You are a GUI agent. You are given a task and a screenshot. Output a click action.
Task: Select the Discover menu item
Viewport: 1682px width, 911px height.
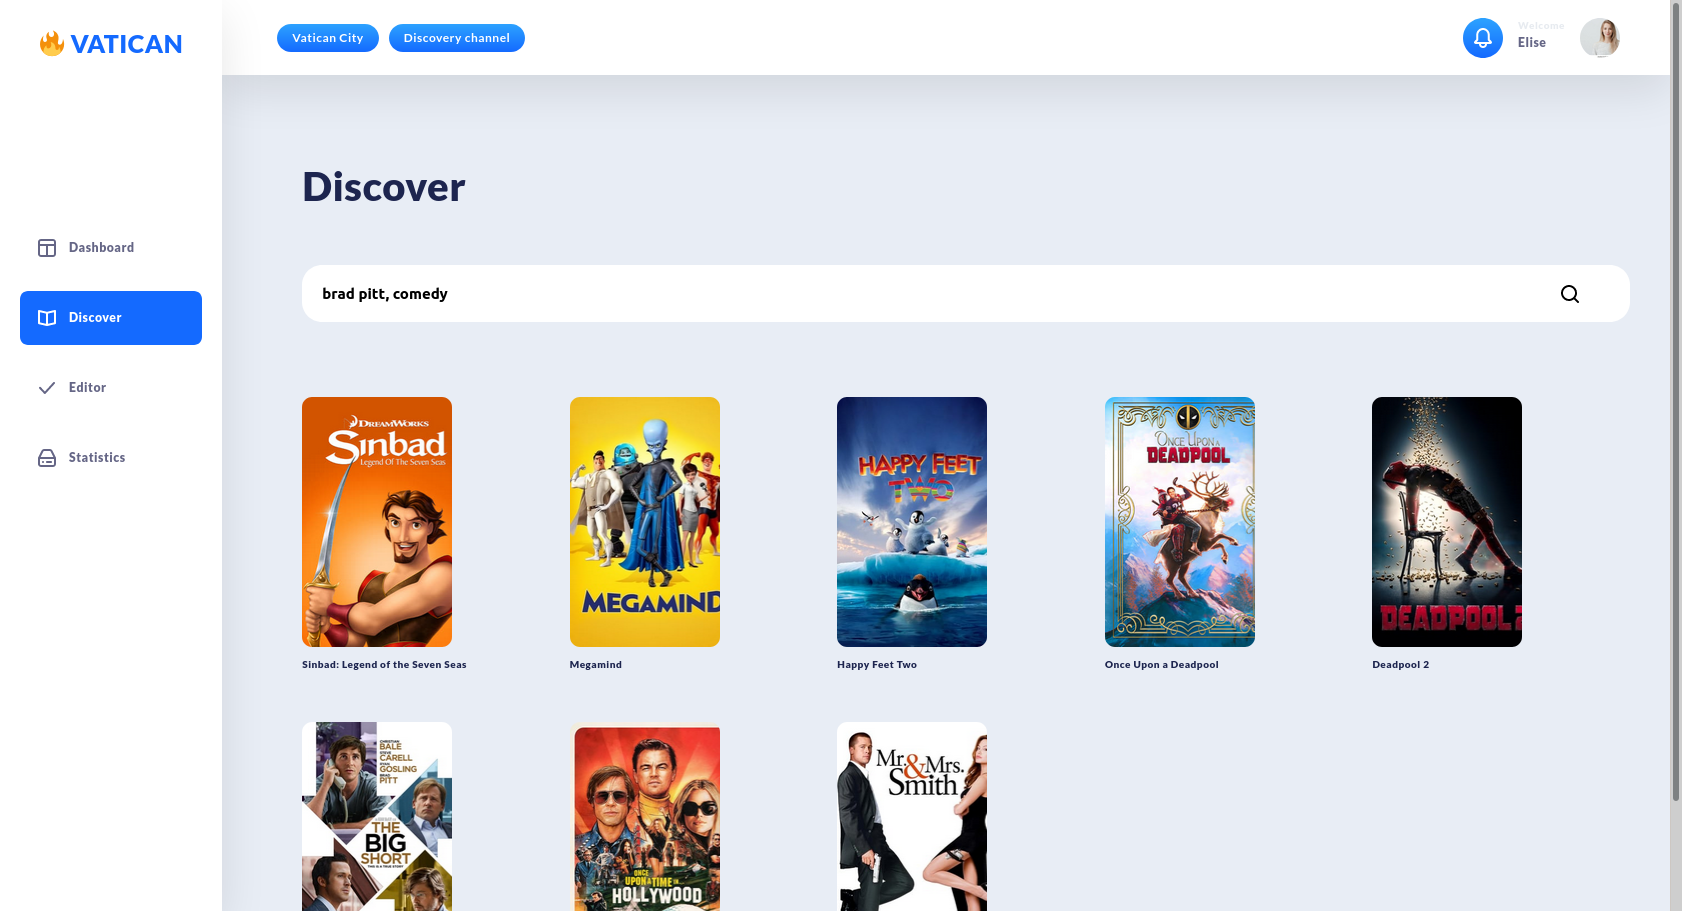coord(111,318)
